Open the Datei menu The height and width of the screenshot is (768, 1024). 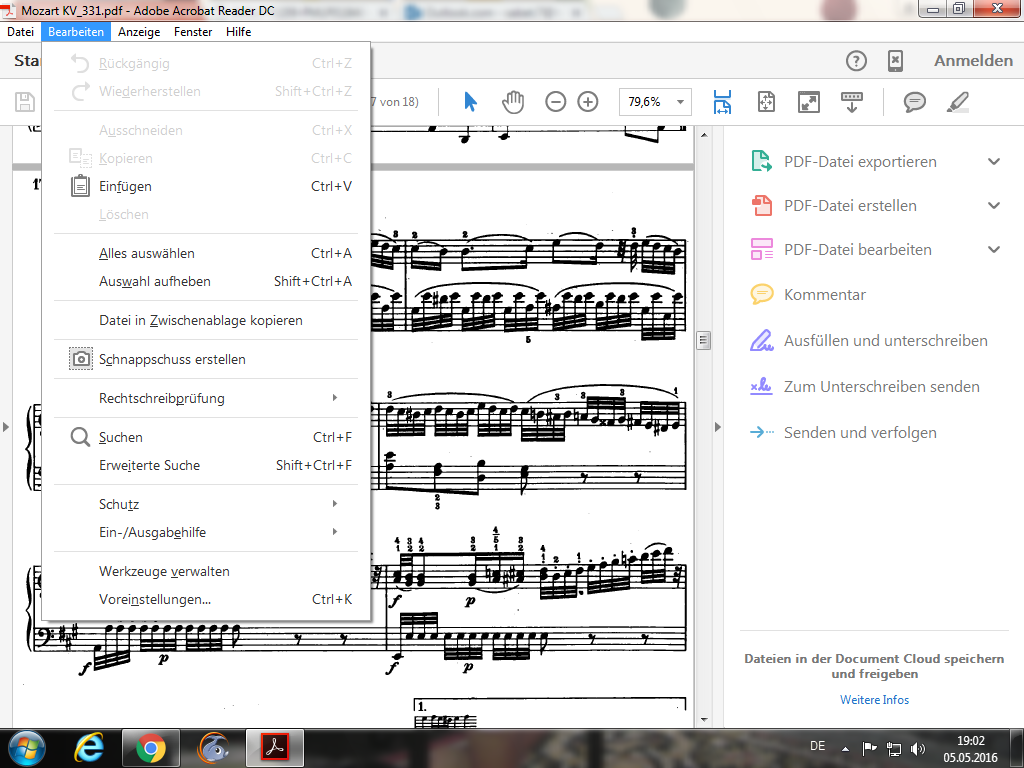pyautogui.click(x=20, y=32)
